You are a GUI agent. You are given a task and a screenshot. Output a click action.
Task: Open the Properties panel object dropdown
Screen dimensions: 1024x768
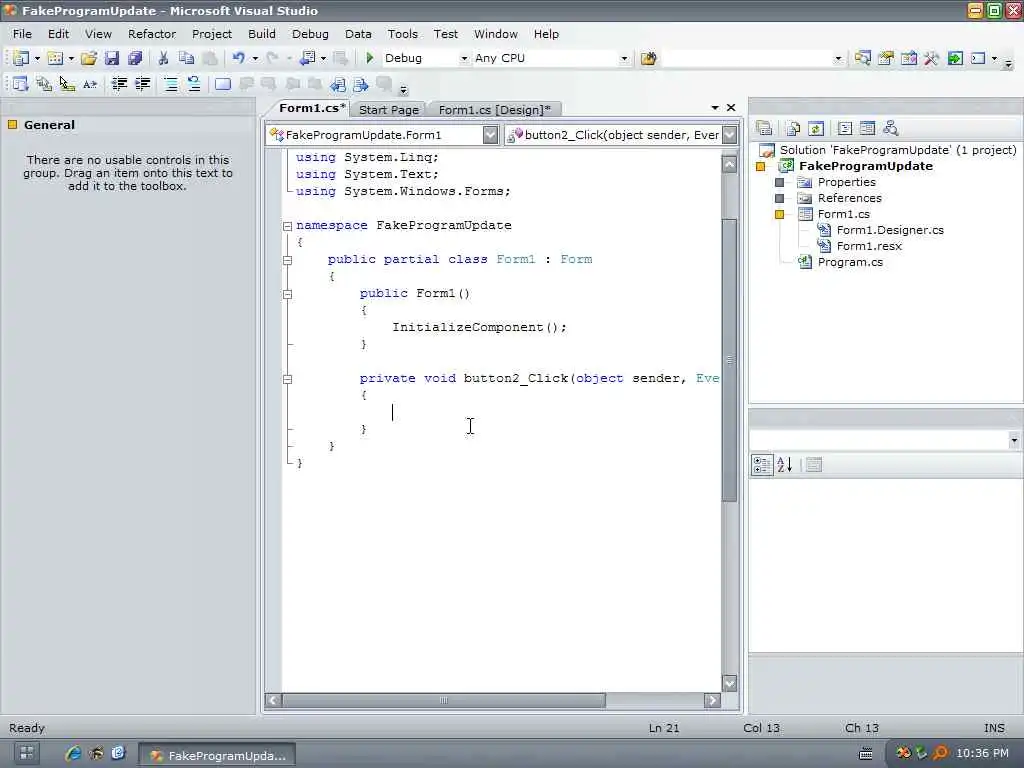coord(1014,441)
